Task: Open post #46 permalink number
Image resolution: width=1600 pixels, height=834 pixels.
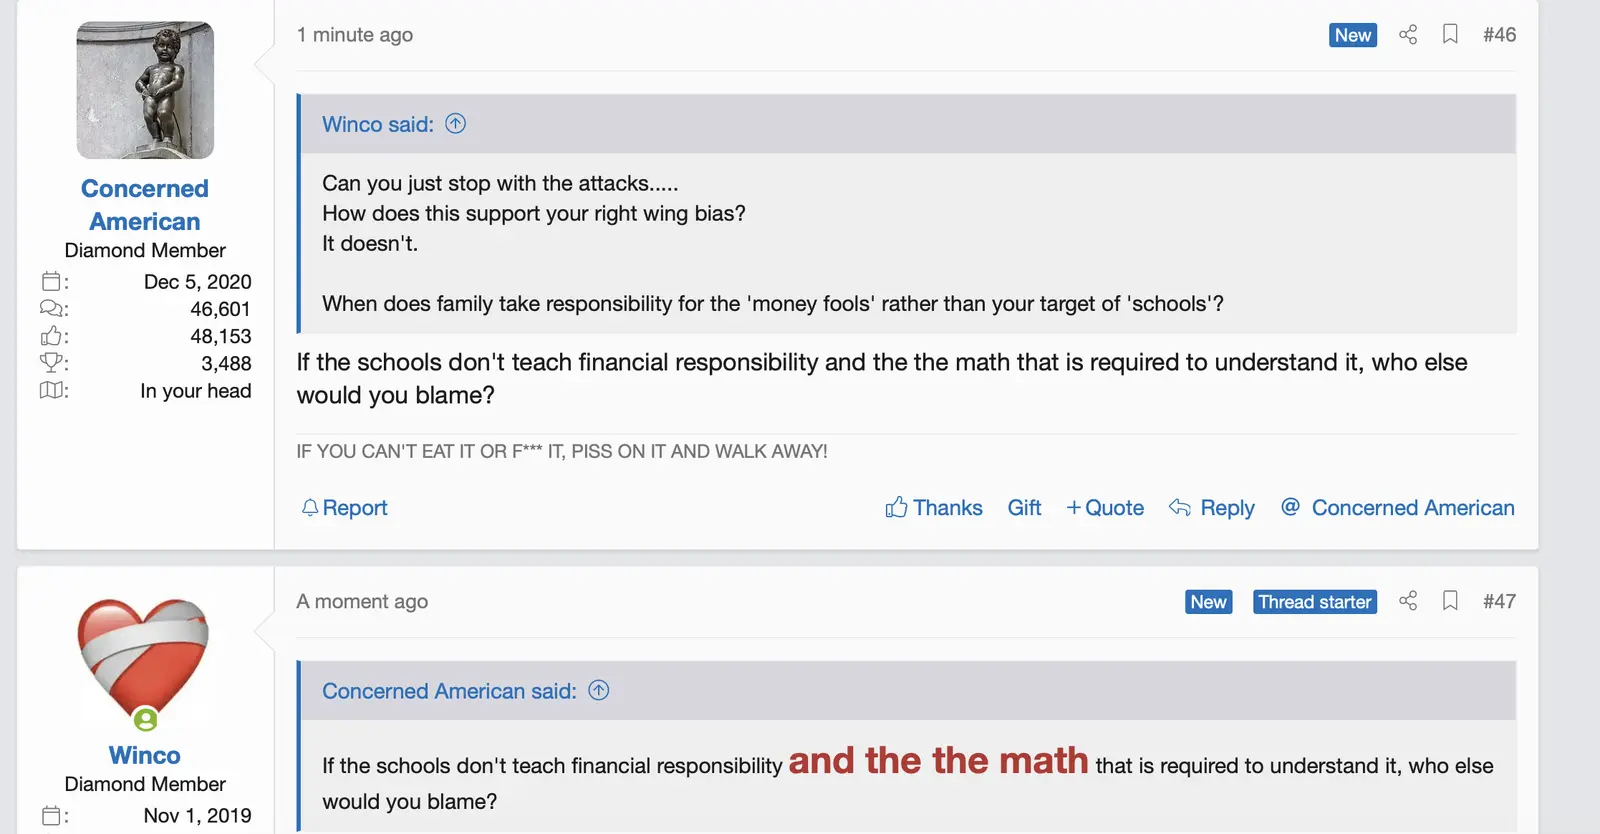Action: pos(1499,35)
